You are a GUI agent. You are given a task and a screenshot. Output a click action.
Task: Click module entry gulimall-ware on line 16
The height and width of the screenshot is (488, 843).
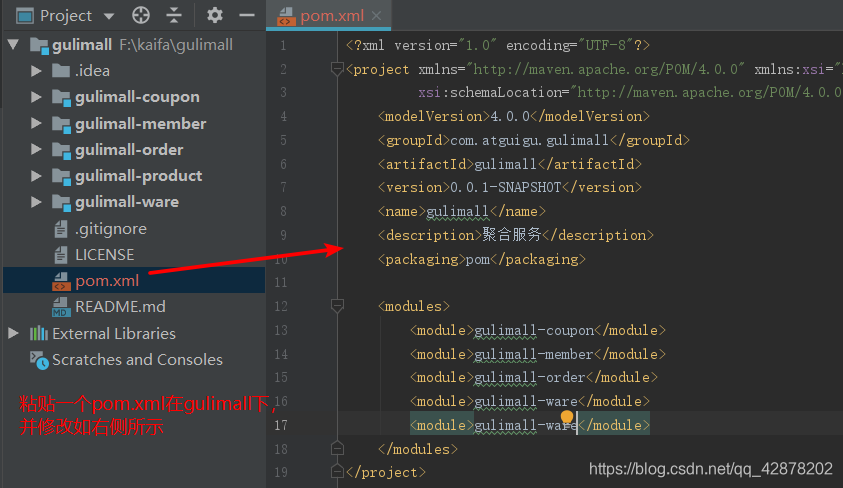click(x=525, y=401)
